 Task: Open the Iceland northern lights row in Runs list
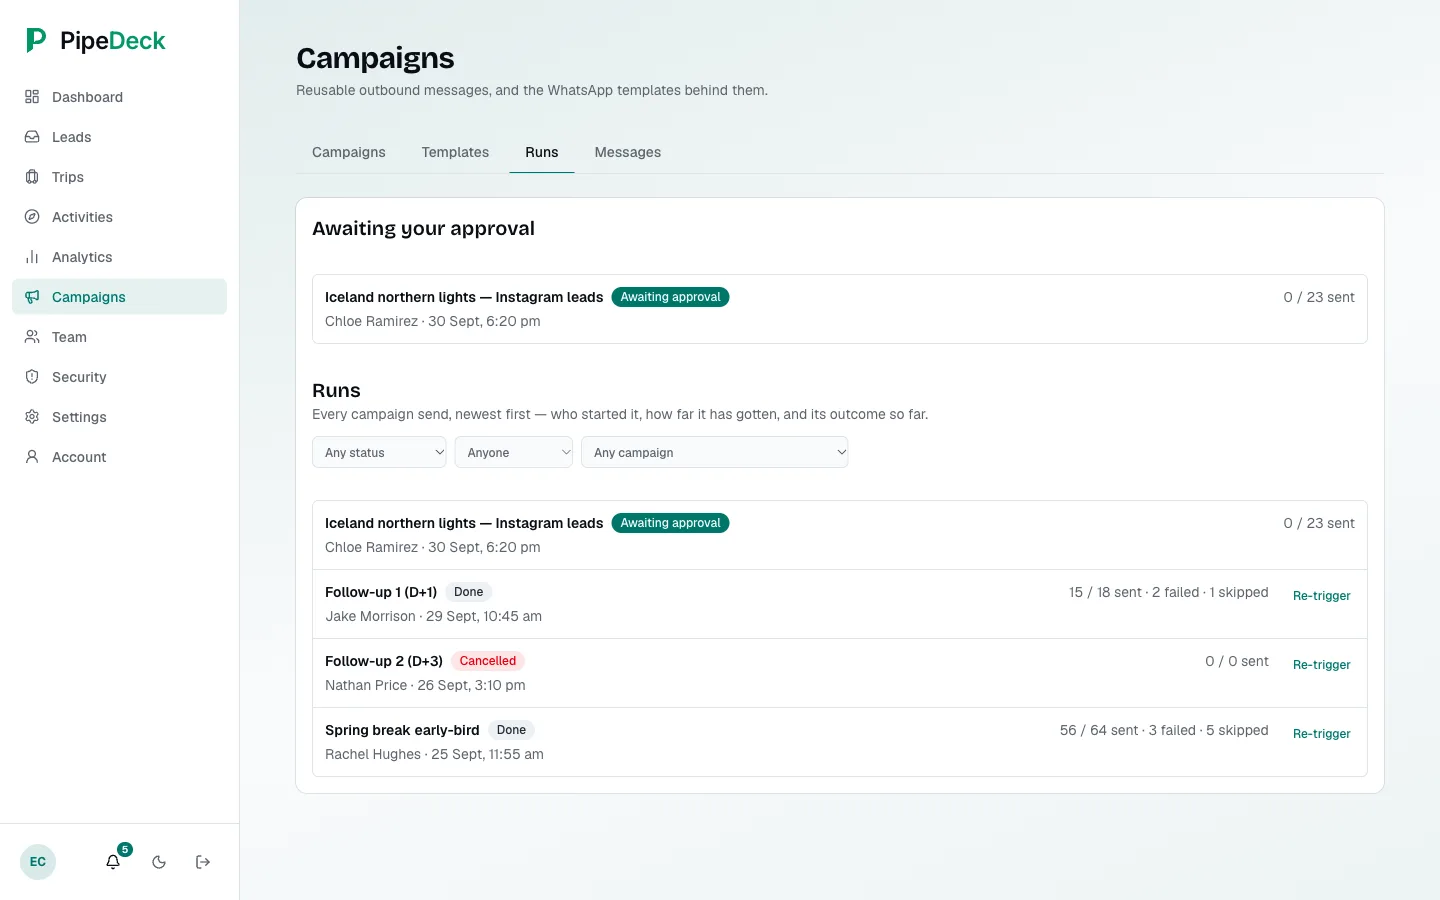840,535
